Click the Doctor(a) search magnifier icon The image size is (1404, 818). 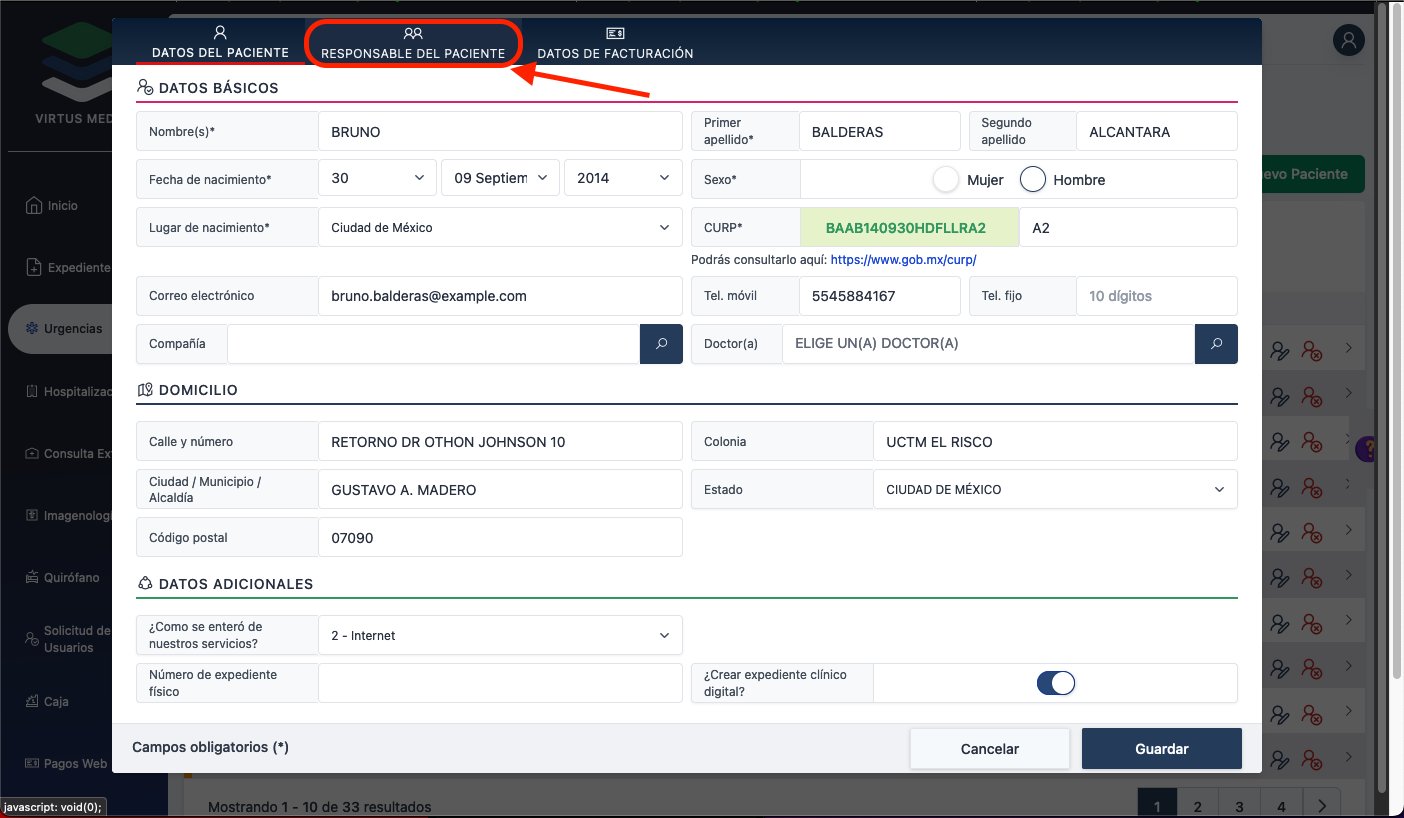(x=1216, y=344)
